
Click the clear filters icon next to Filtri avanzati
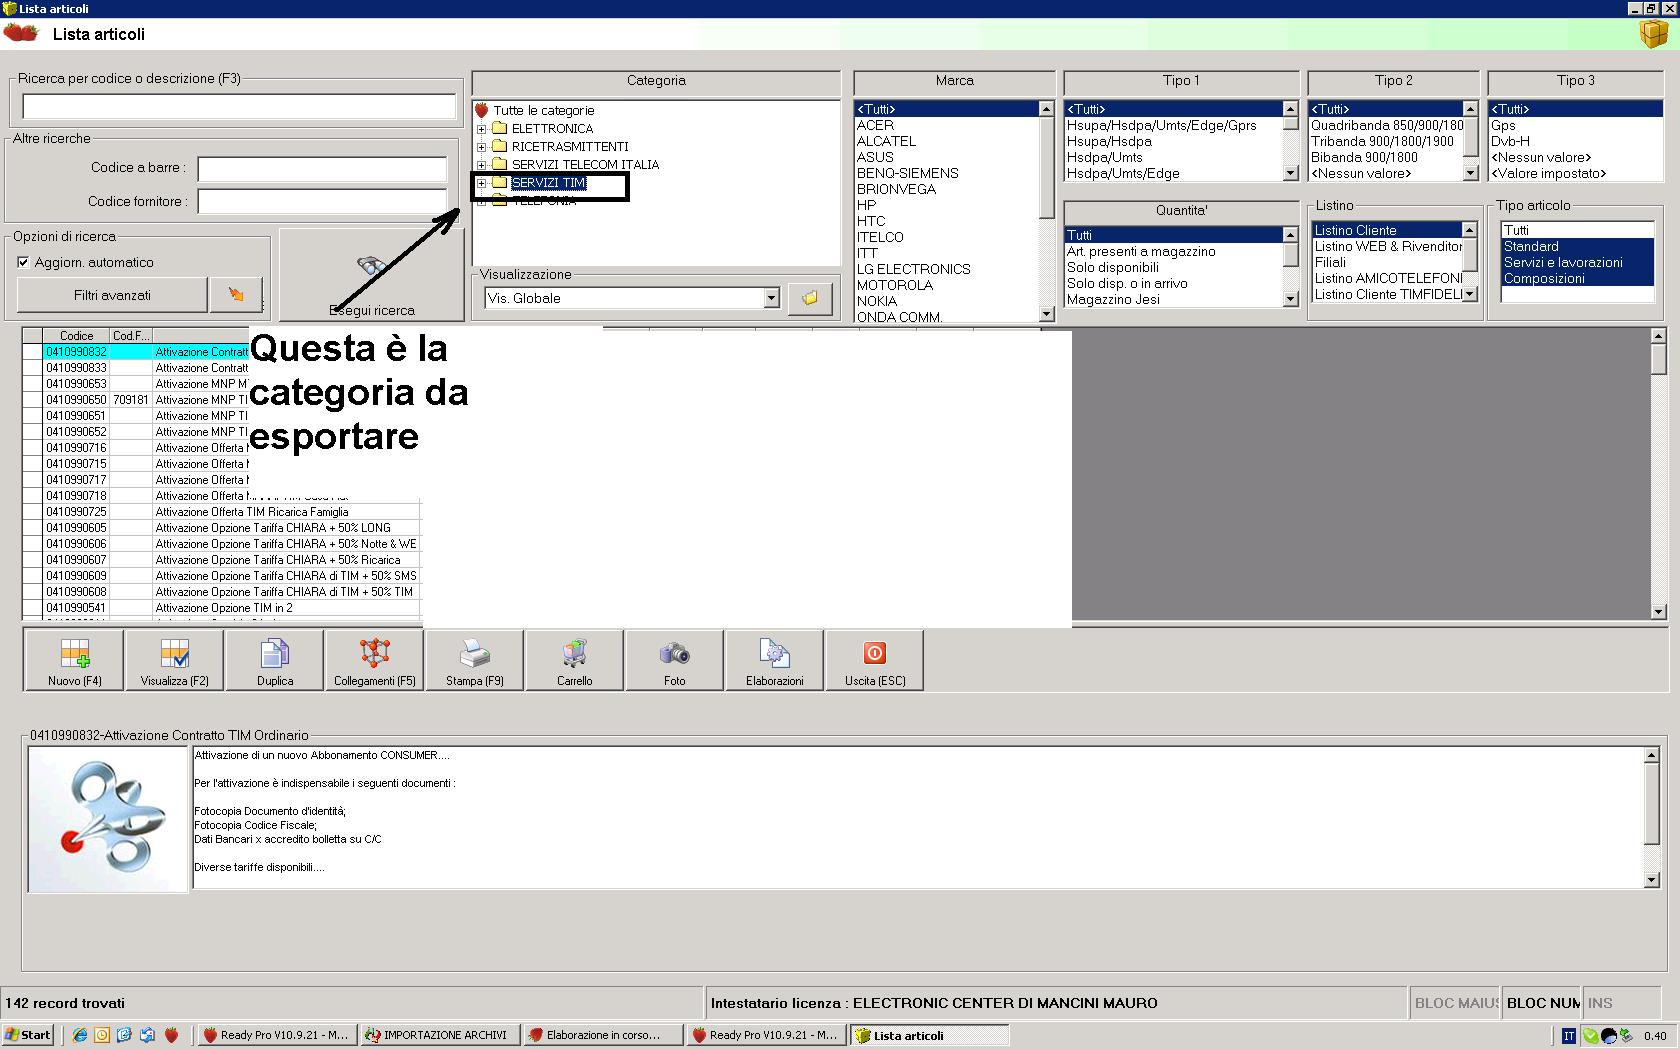click(x=236, y=295)
